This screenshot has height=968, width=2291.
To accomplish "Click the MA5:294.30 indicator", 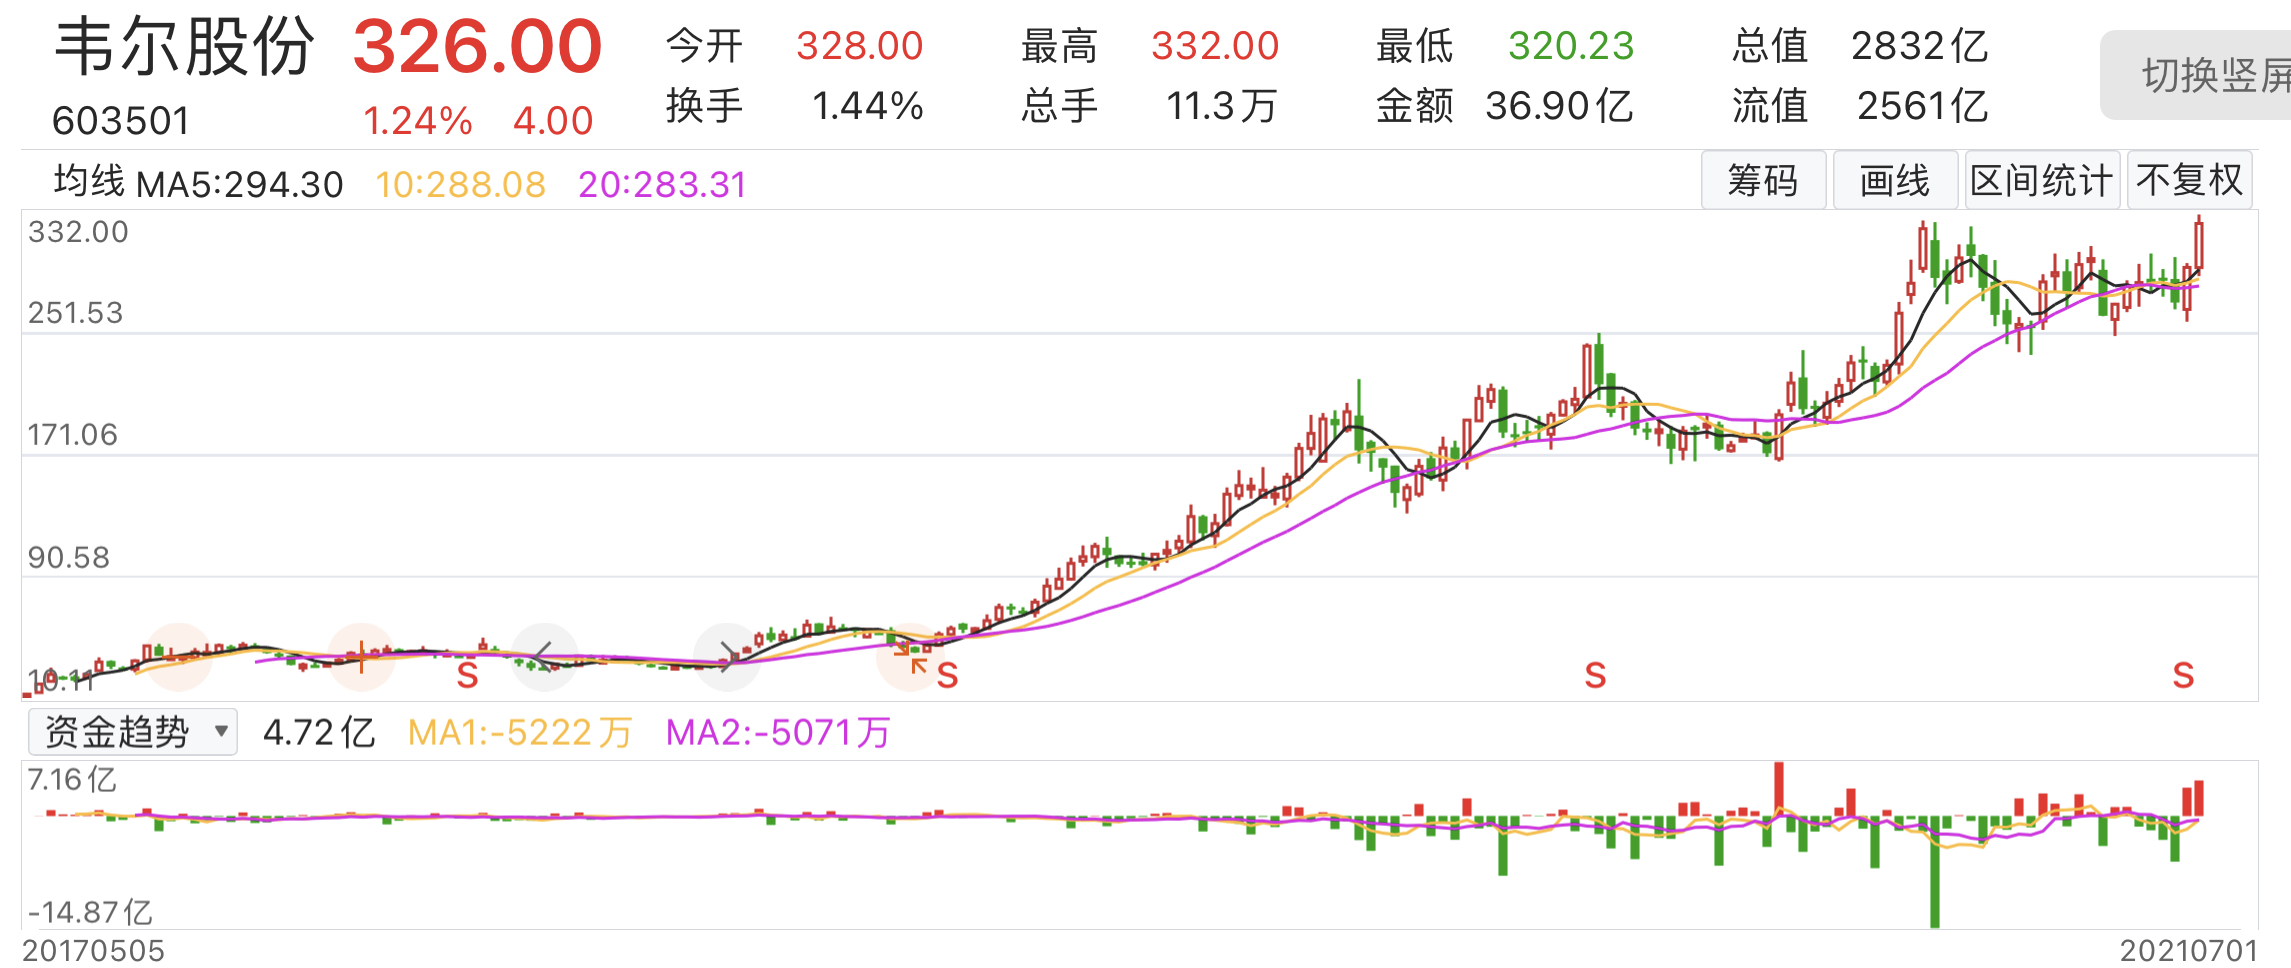I will (240, 184).
